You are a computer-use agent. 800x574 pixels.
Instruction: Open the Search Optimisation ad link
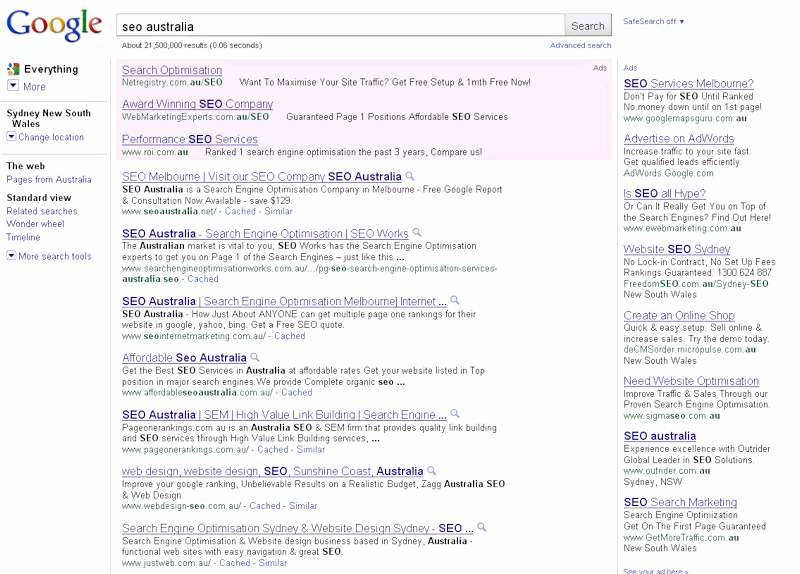(172, 70)
